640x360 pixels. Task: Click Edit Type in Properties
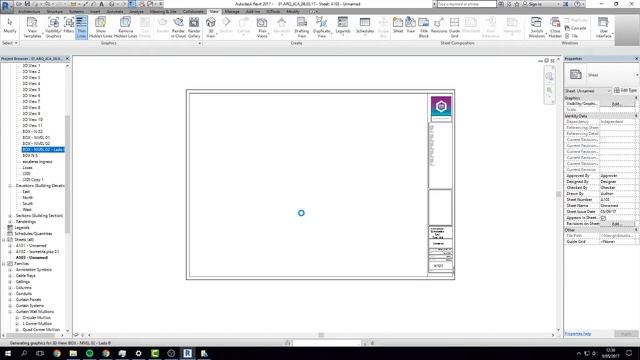[625, 90]
